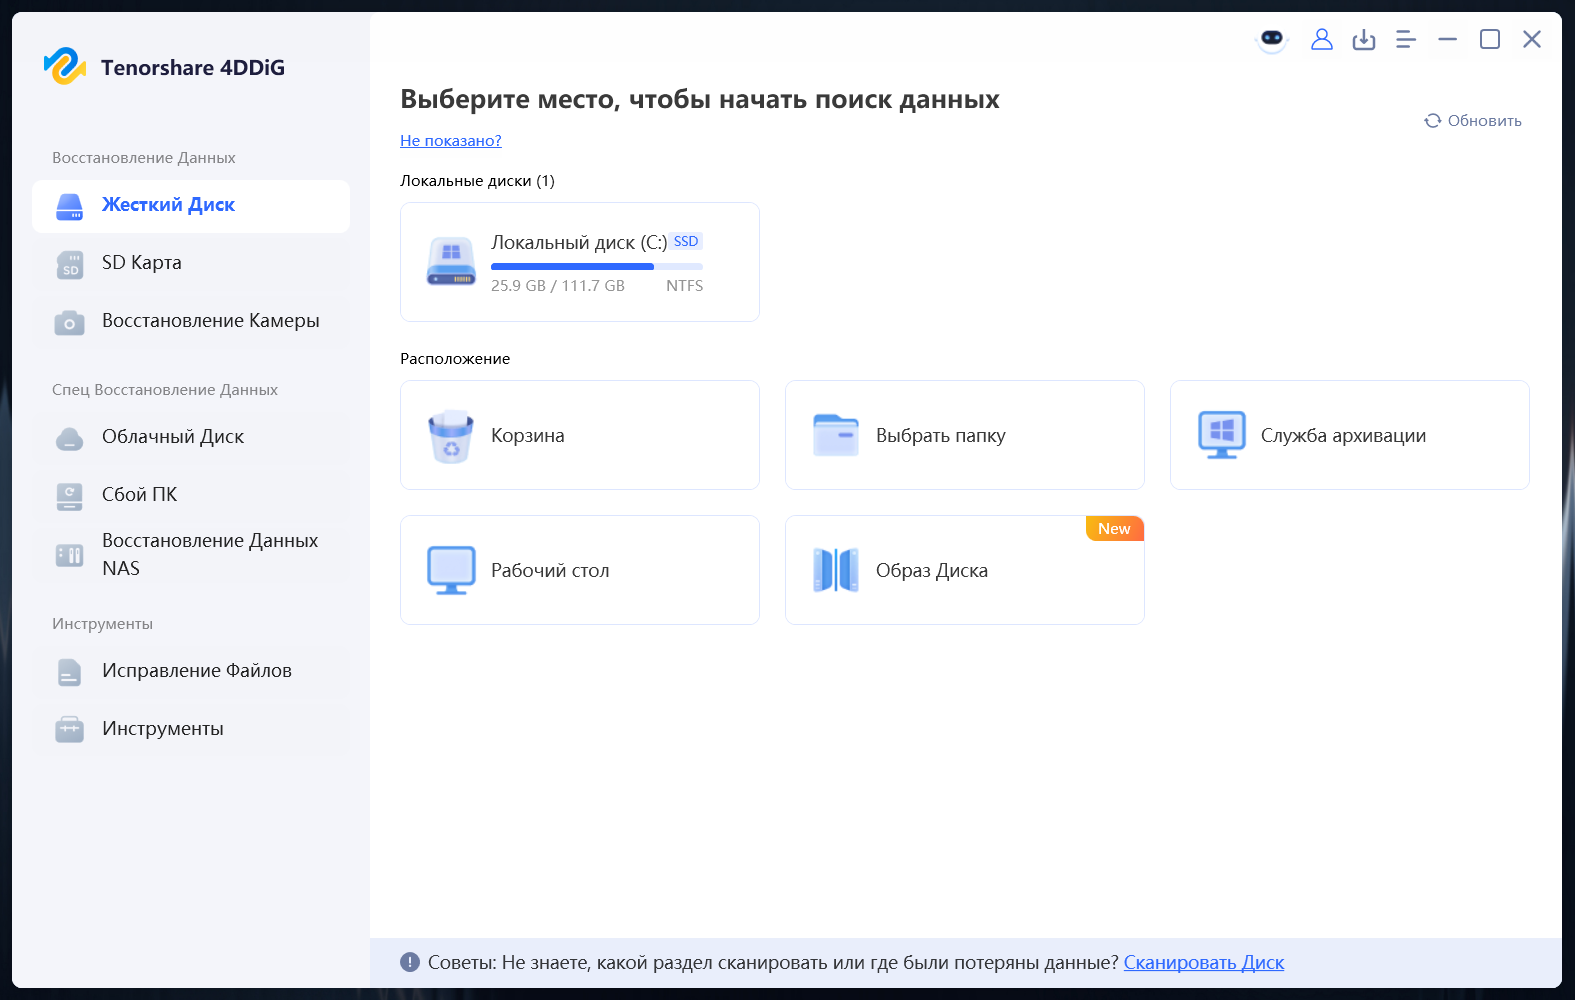Open Исправление Файлов tool

(191, 671)
